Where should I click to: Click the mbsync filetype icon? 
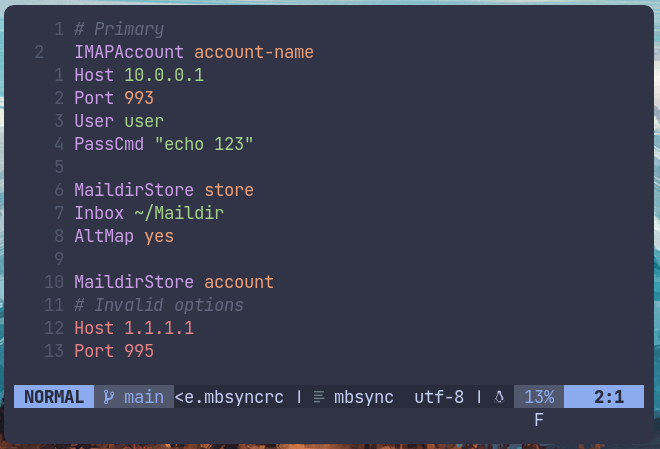point(319,397)
